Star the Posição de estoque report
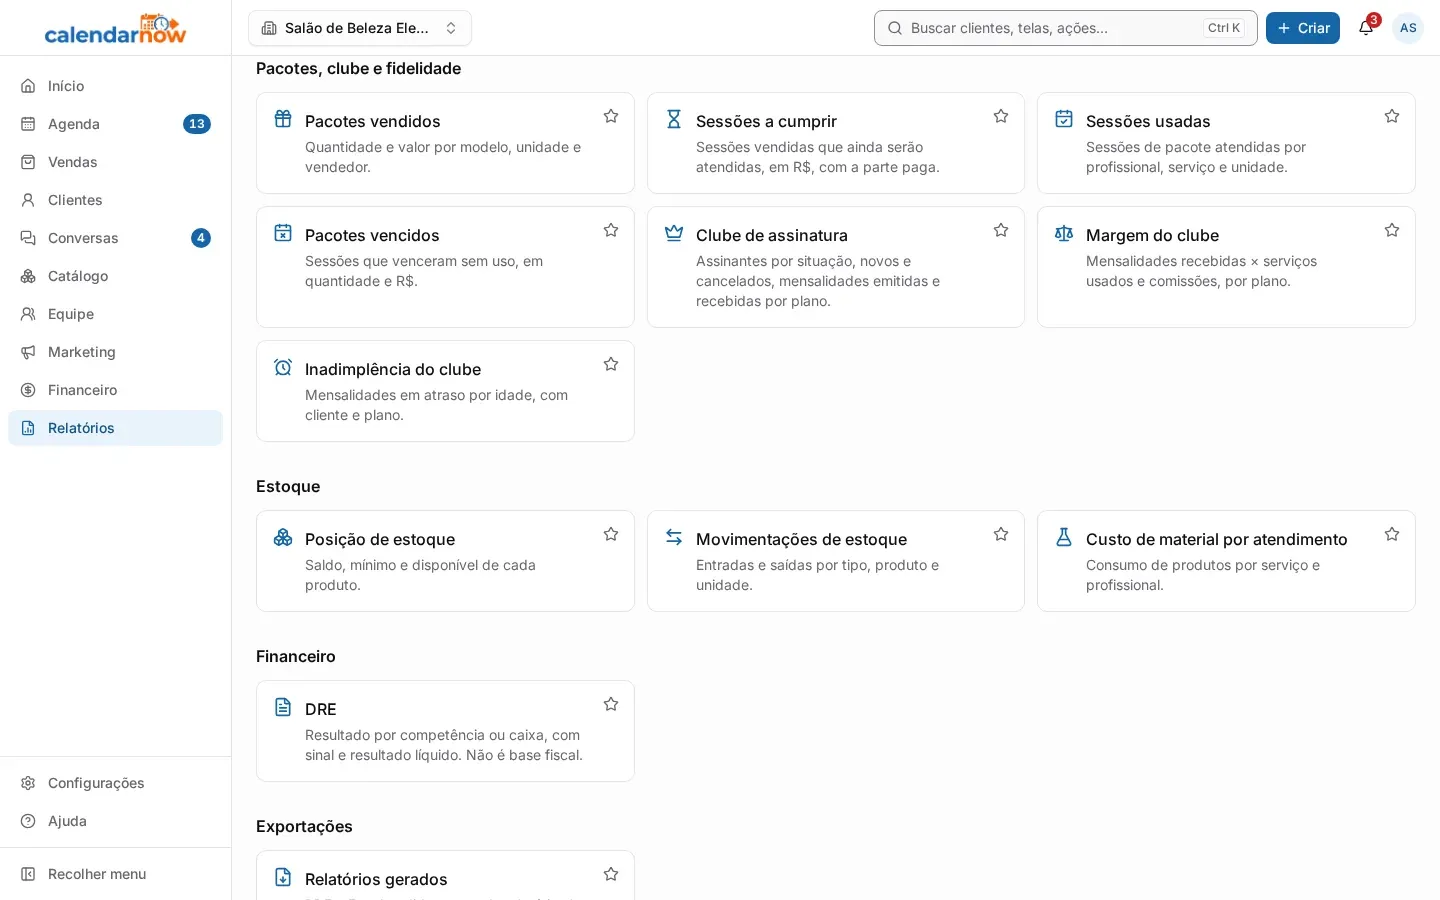 [x=611, y=534]
